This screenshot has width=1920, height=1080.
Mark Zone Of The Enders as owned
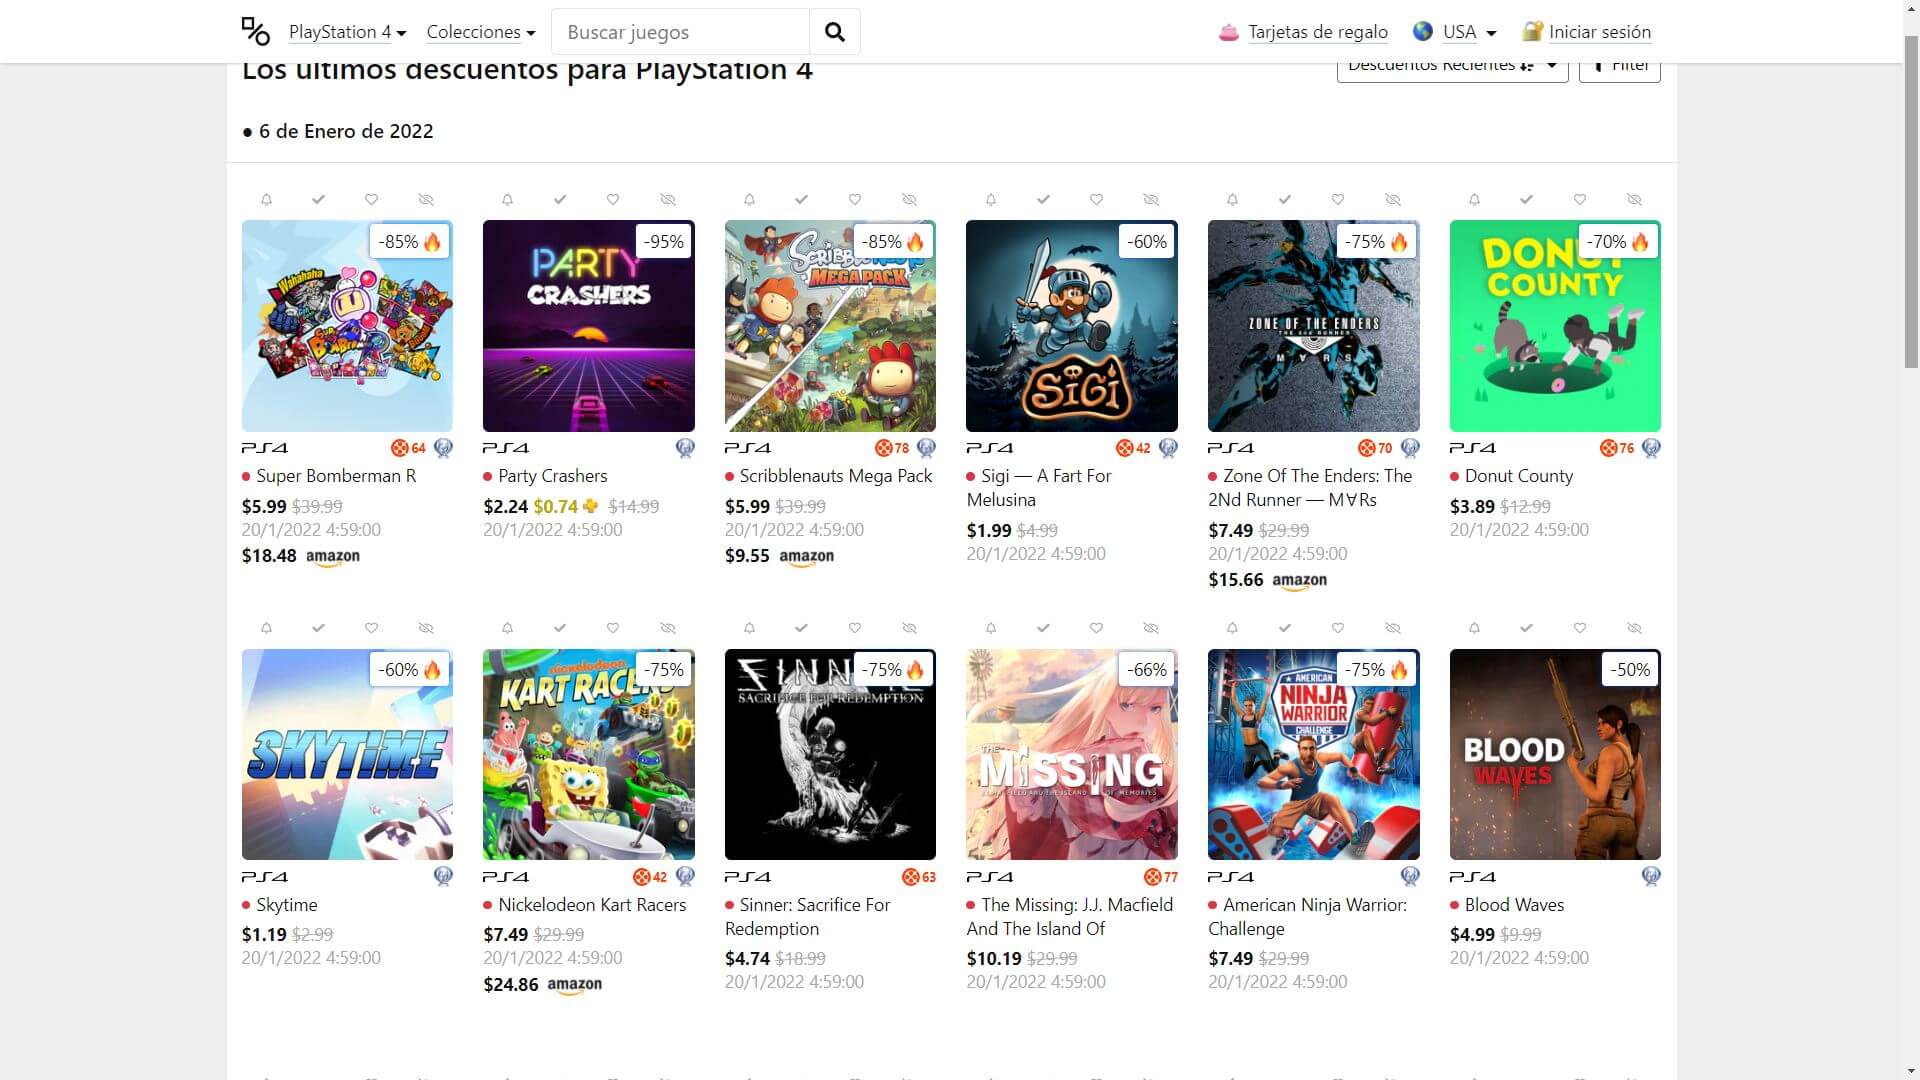coord(1285,200)
